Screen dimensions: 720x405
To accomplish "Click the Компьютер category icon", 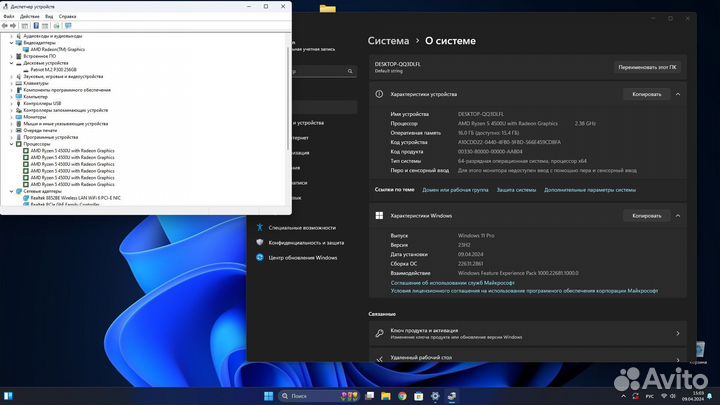I will point(19,96).
